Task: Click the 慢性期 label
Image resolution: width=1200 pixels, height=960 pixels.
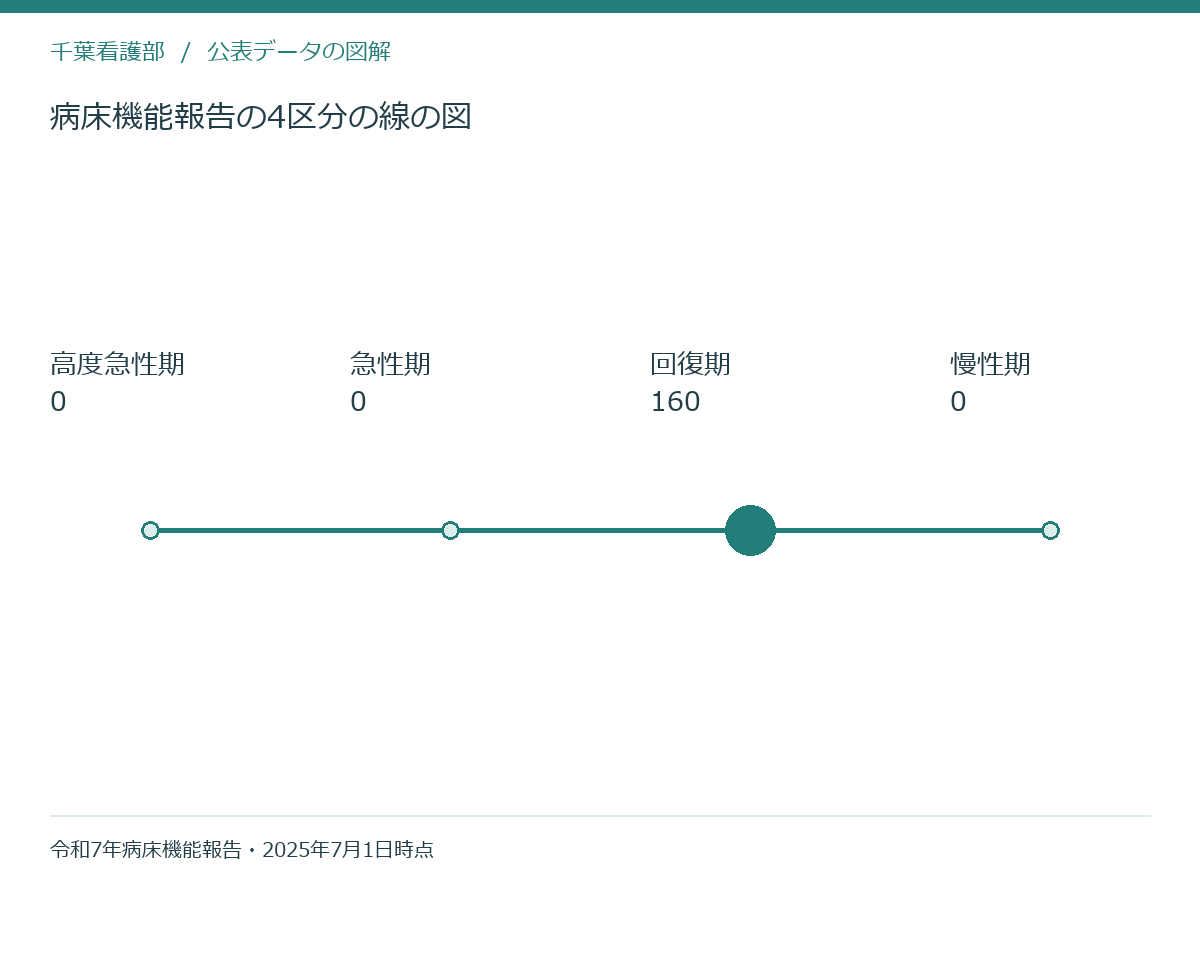Action: pos(990,364)
